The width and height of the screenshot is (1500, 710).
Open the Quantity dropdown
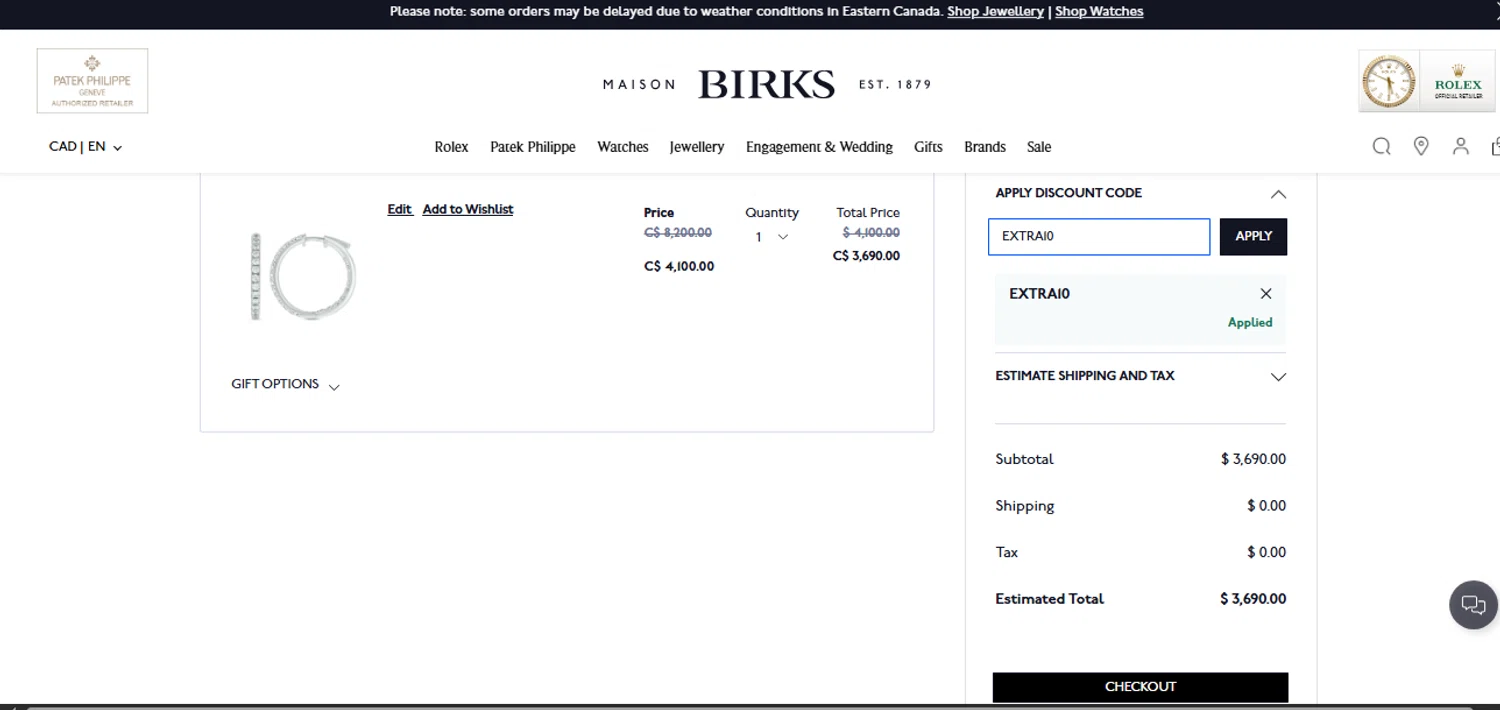point(771,237)
